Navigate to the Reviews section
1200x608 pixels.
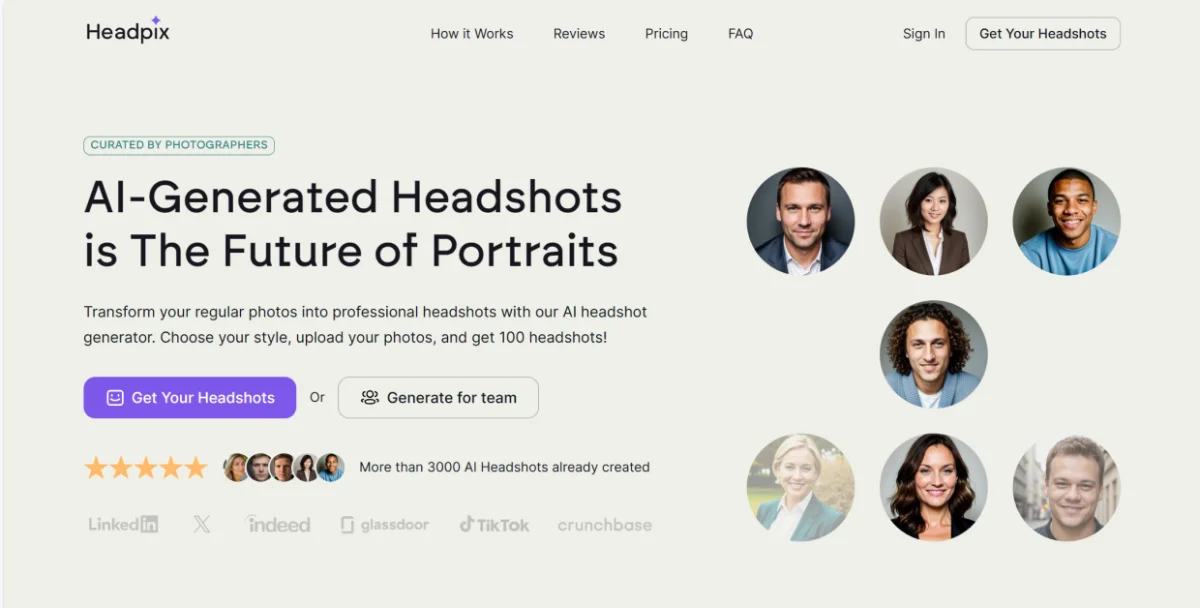pyautogui.click(x=579, y=33)
